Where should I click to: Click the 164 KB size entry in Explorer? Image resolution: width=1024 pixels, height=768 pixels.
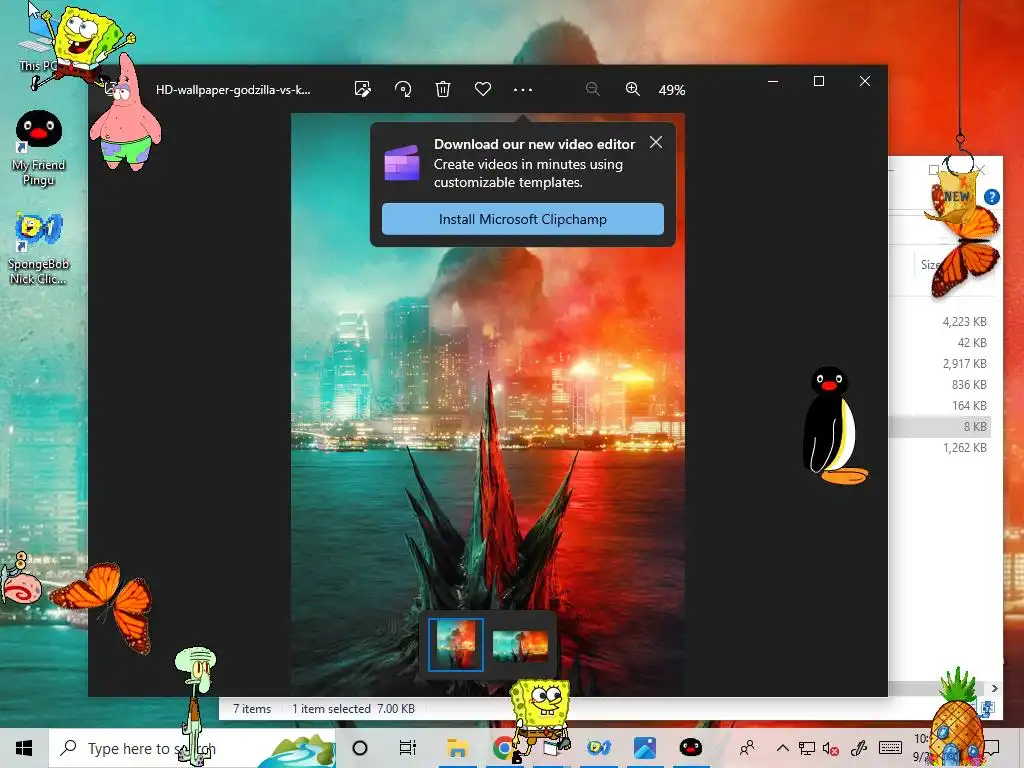tap(968, 406)
